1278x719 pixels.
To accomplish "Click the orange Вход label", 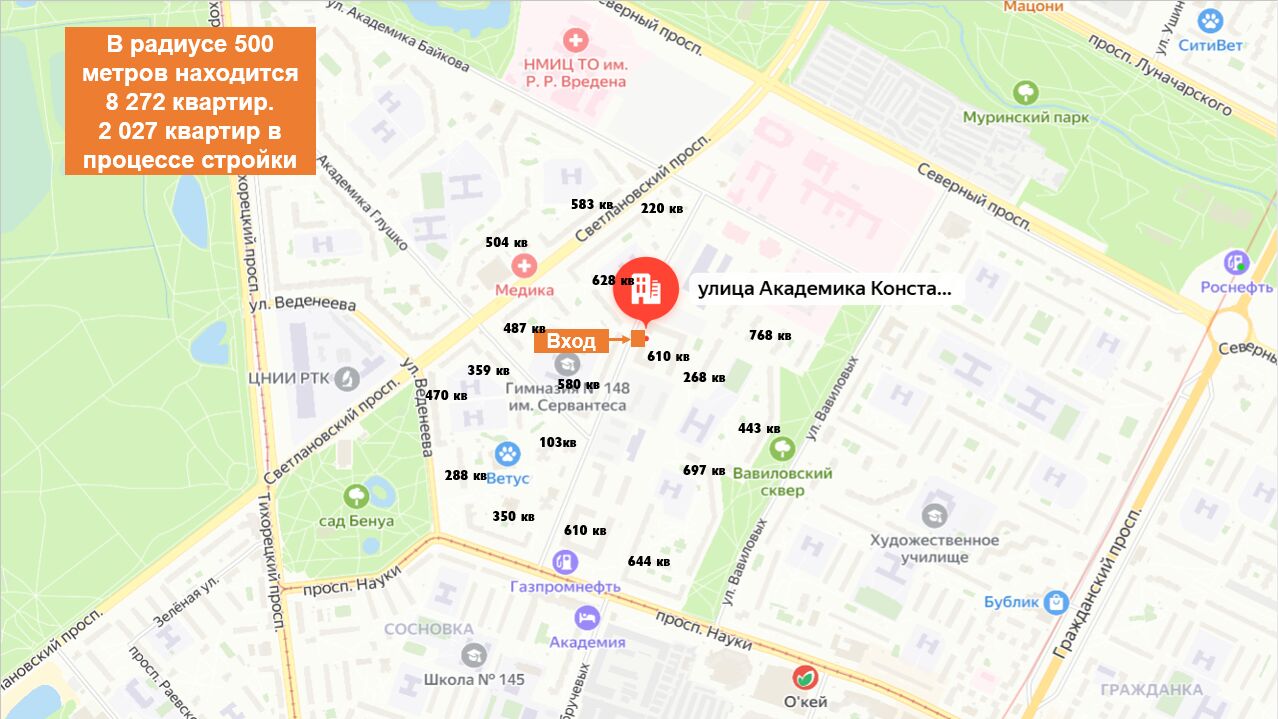I will tap(571, 341).
